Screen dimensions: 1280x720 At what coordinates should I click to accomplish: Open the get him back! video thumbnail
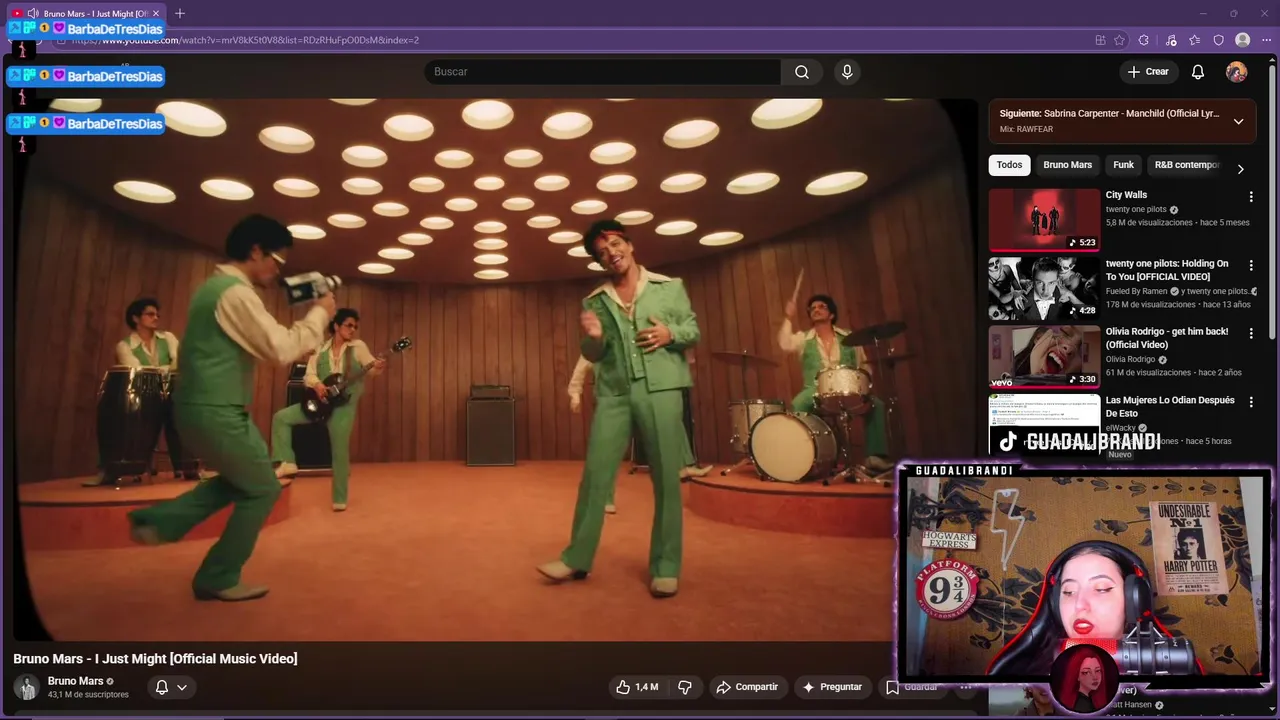click(1044, 356)
